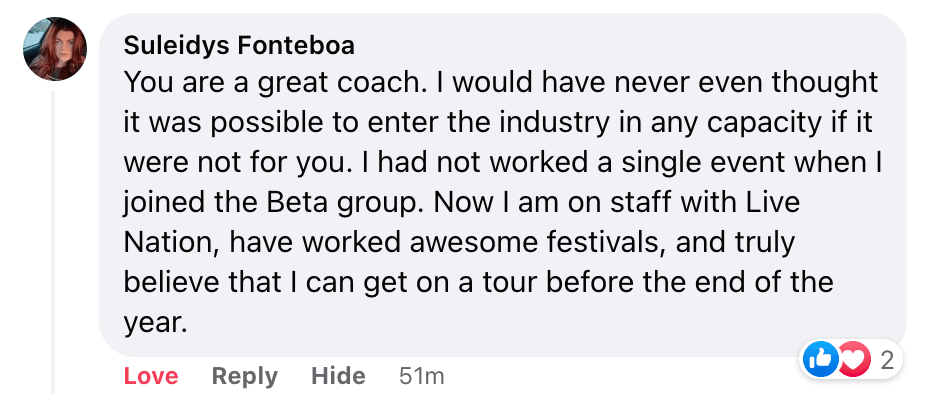934x394 pixels.
Task: Click the gray comment bubble body
Action: click(x=503, y=185)
